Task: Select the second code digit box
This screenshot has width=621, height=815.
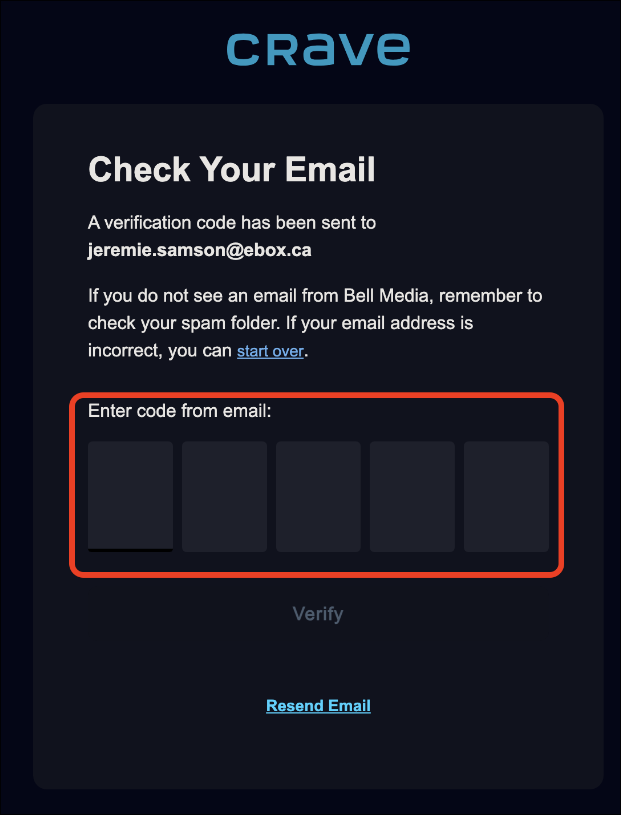Action: point(224,496)
